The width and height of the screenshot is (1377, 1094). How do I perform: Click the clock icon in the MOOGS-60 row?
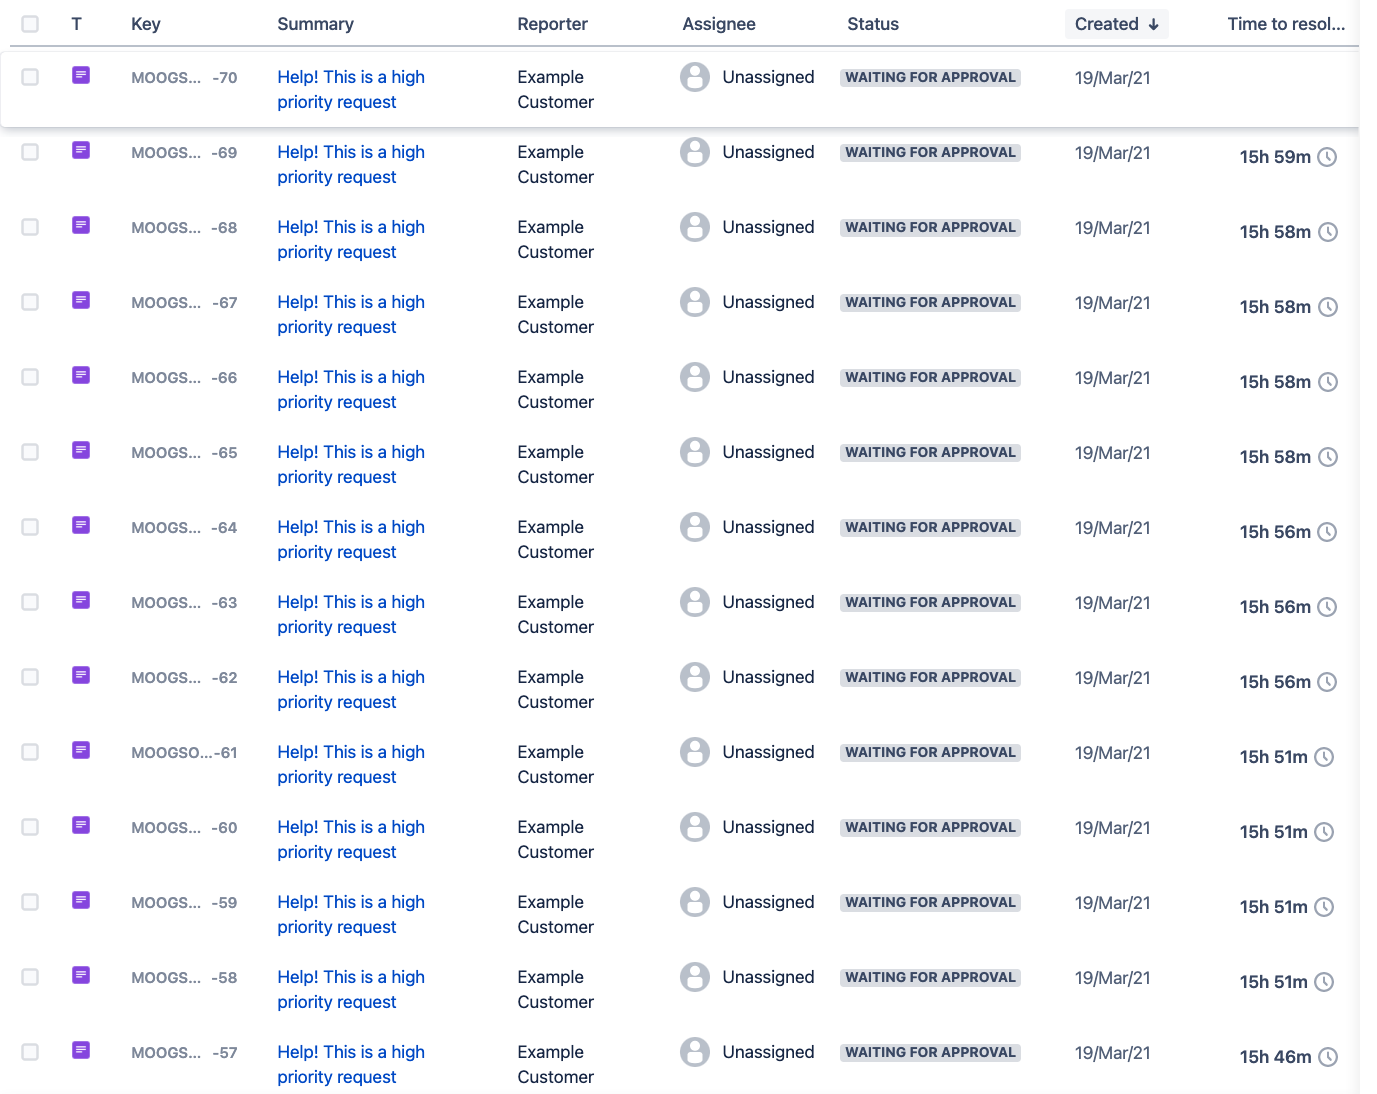point(1324,832)
